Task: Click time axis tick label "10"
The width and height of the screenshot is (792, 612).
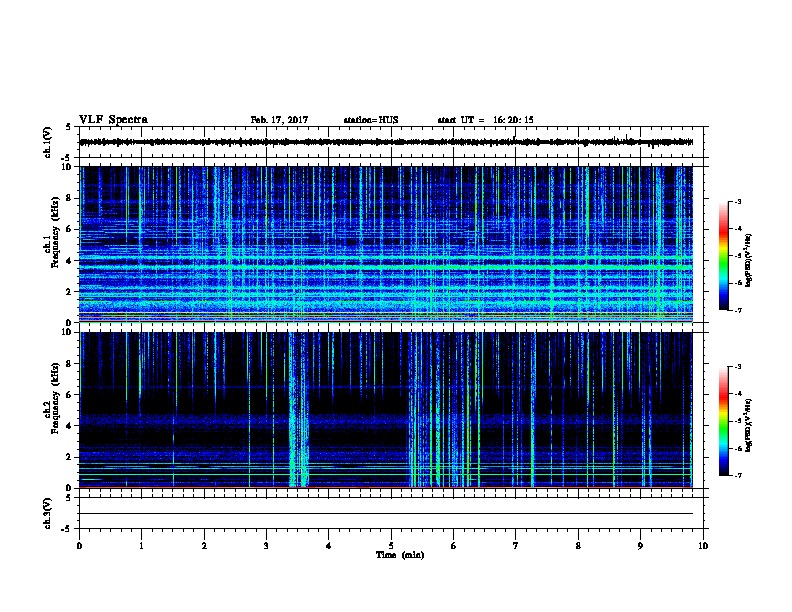Action: (703, 546)
